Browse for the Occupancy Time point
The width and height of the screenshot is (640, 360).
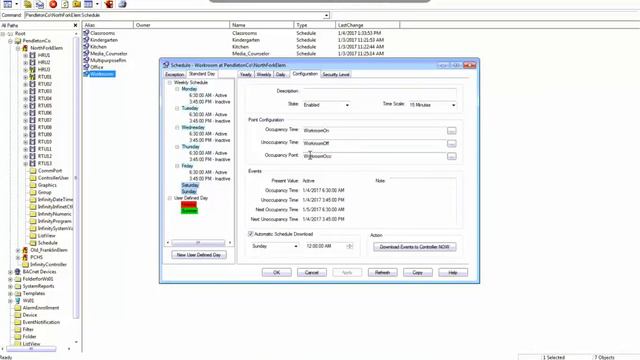451,131
